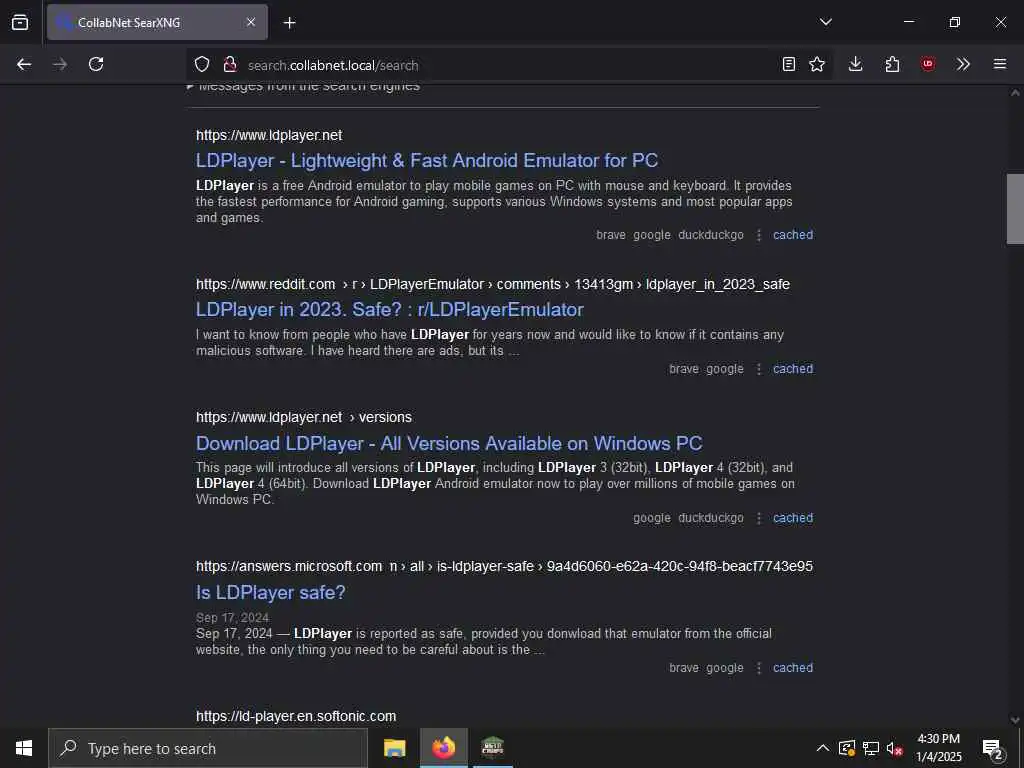Click the https://www.ldplayer.net URL text of first result
The width and height of the screenshot is (1024, 768).
269,135
